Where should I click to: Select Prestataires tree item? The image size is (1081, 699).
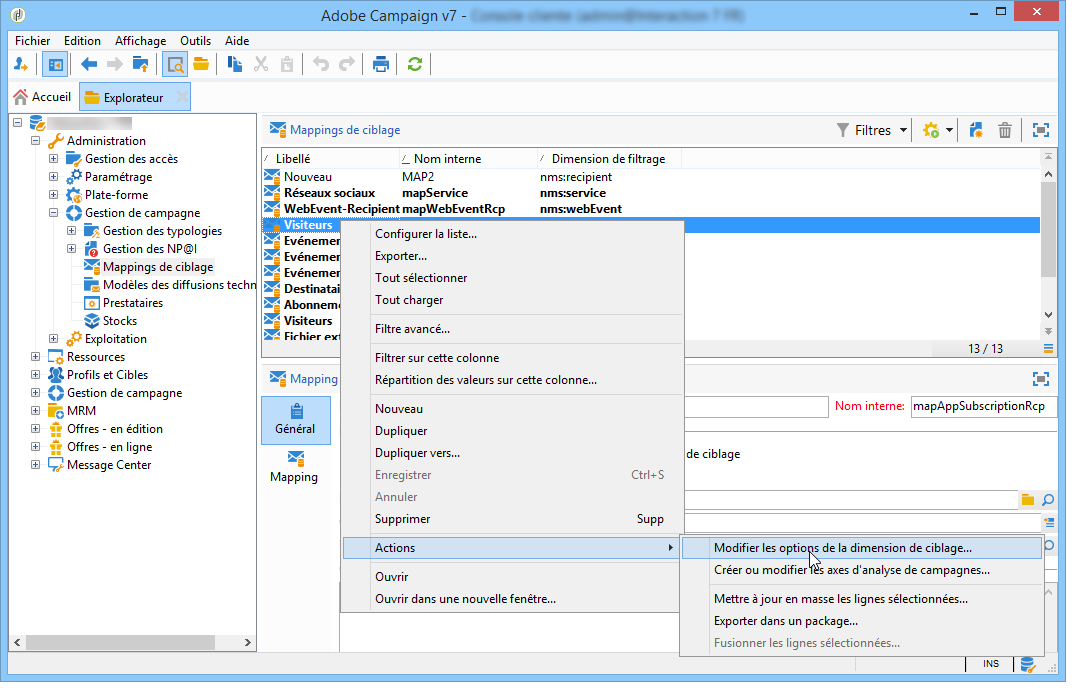133,303
